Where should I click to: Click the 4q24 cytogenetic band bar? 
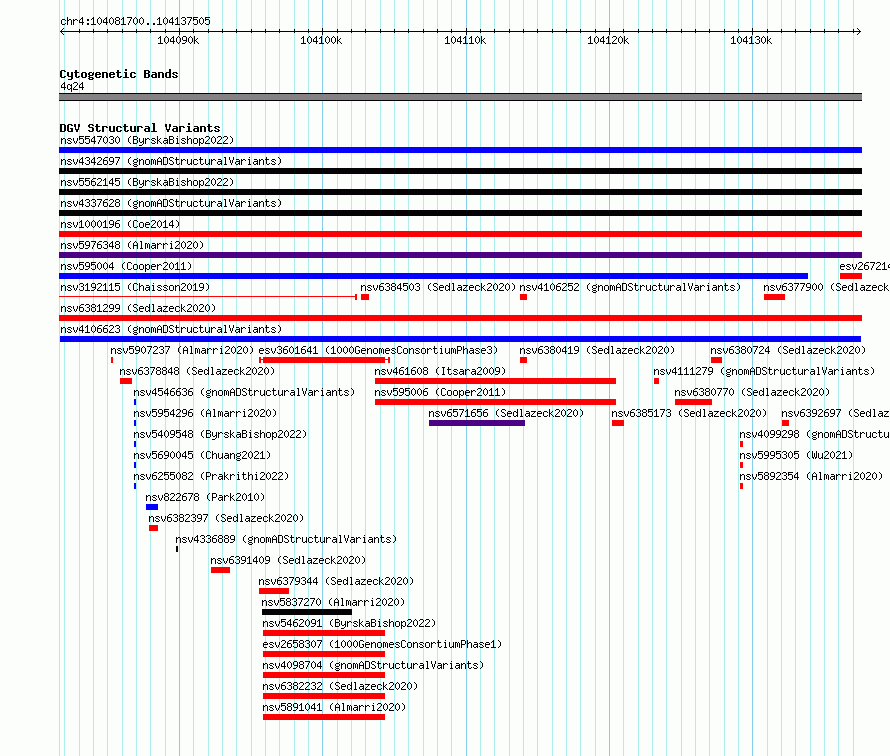pyautogui.click(x=460, y=97)
